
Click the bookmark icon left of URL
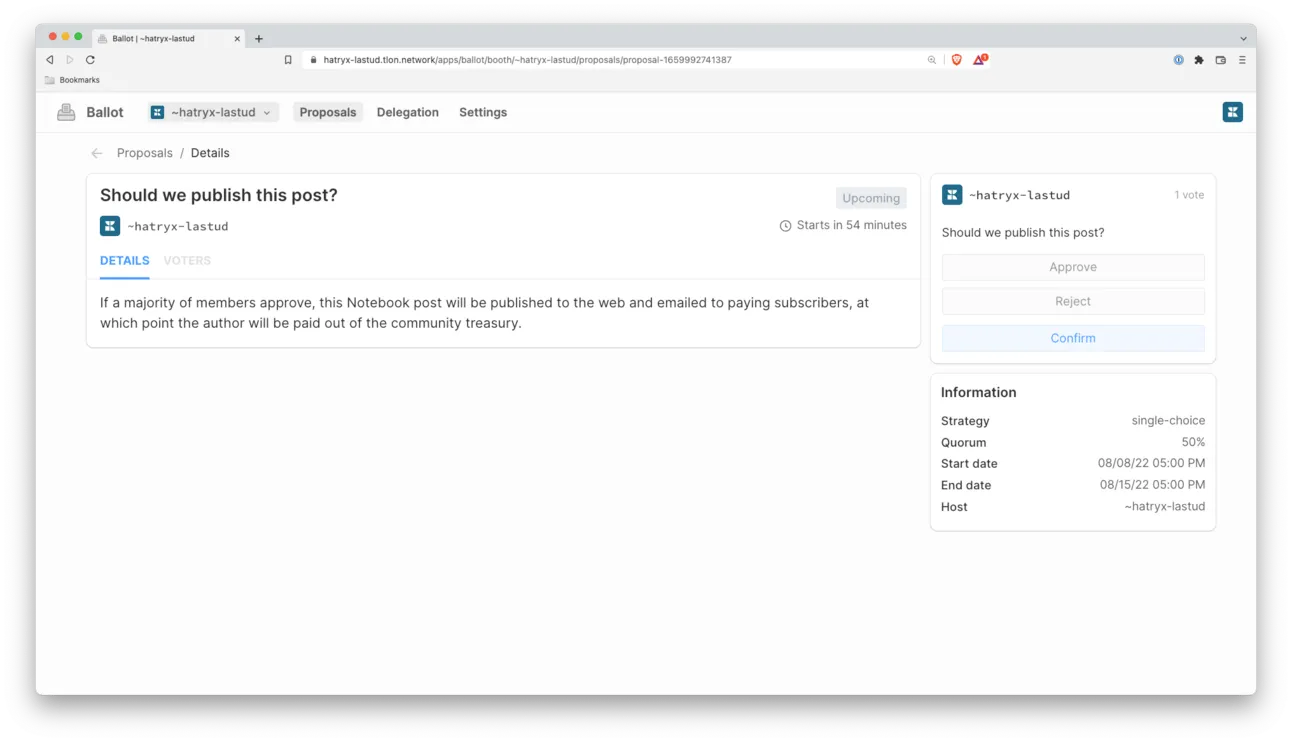288,60
